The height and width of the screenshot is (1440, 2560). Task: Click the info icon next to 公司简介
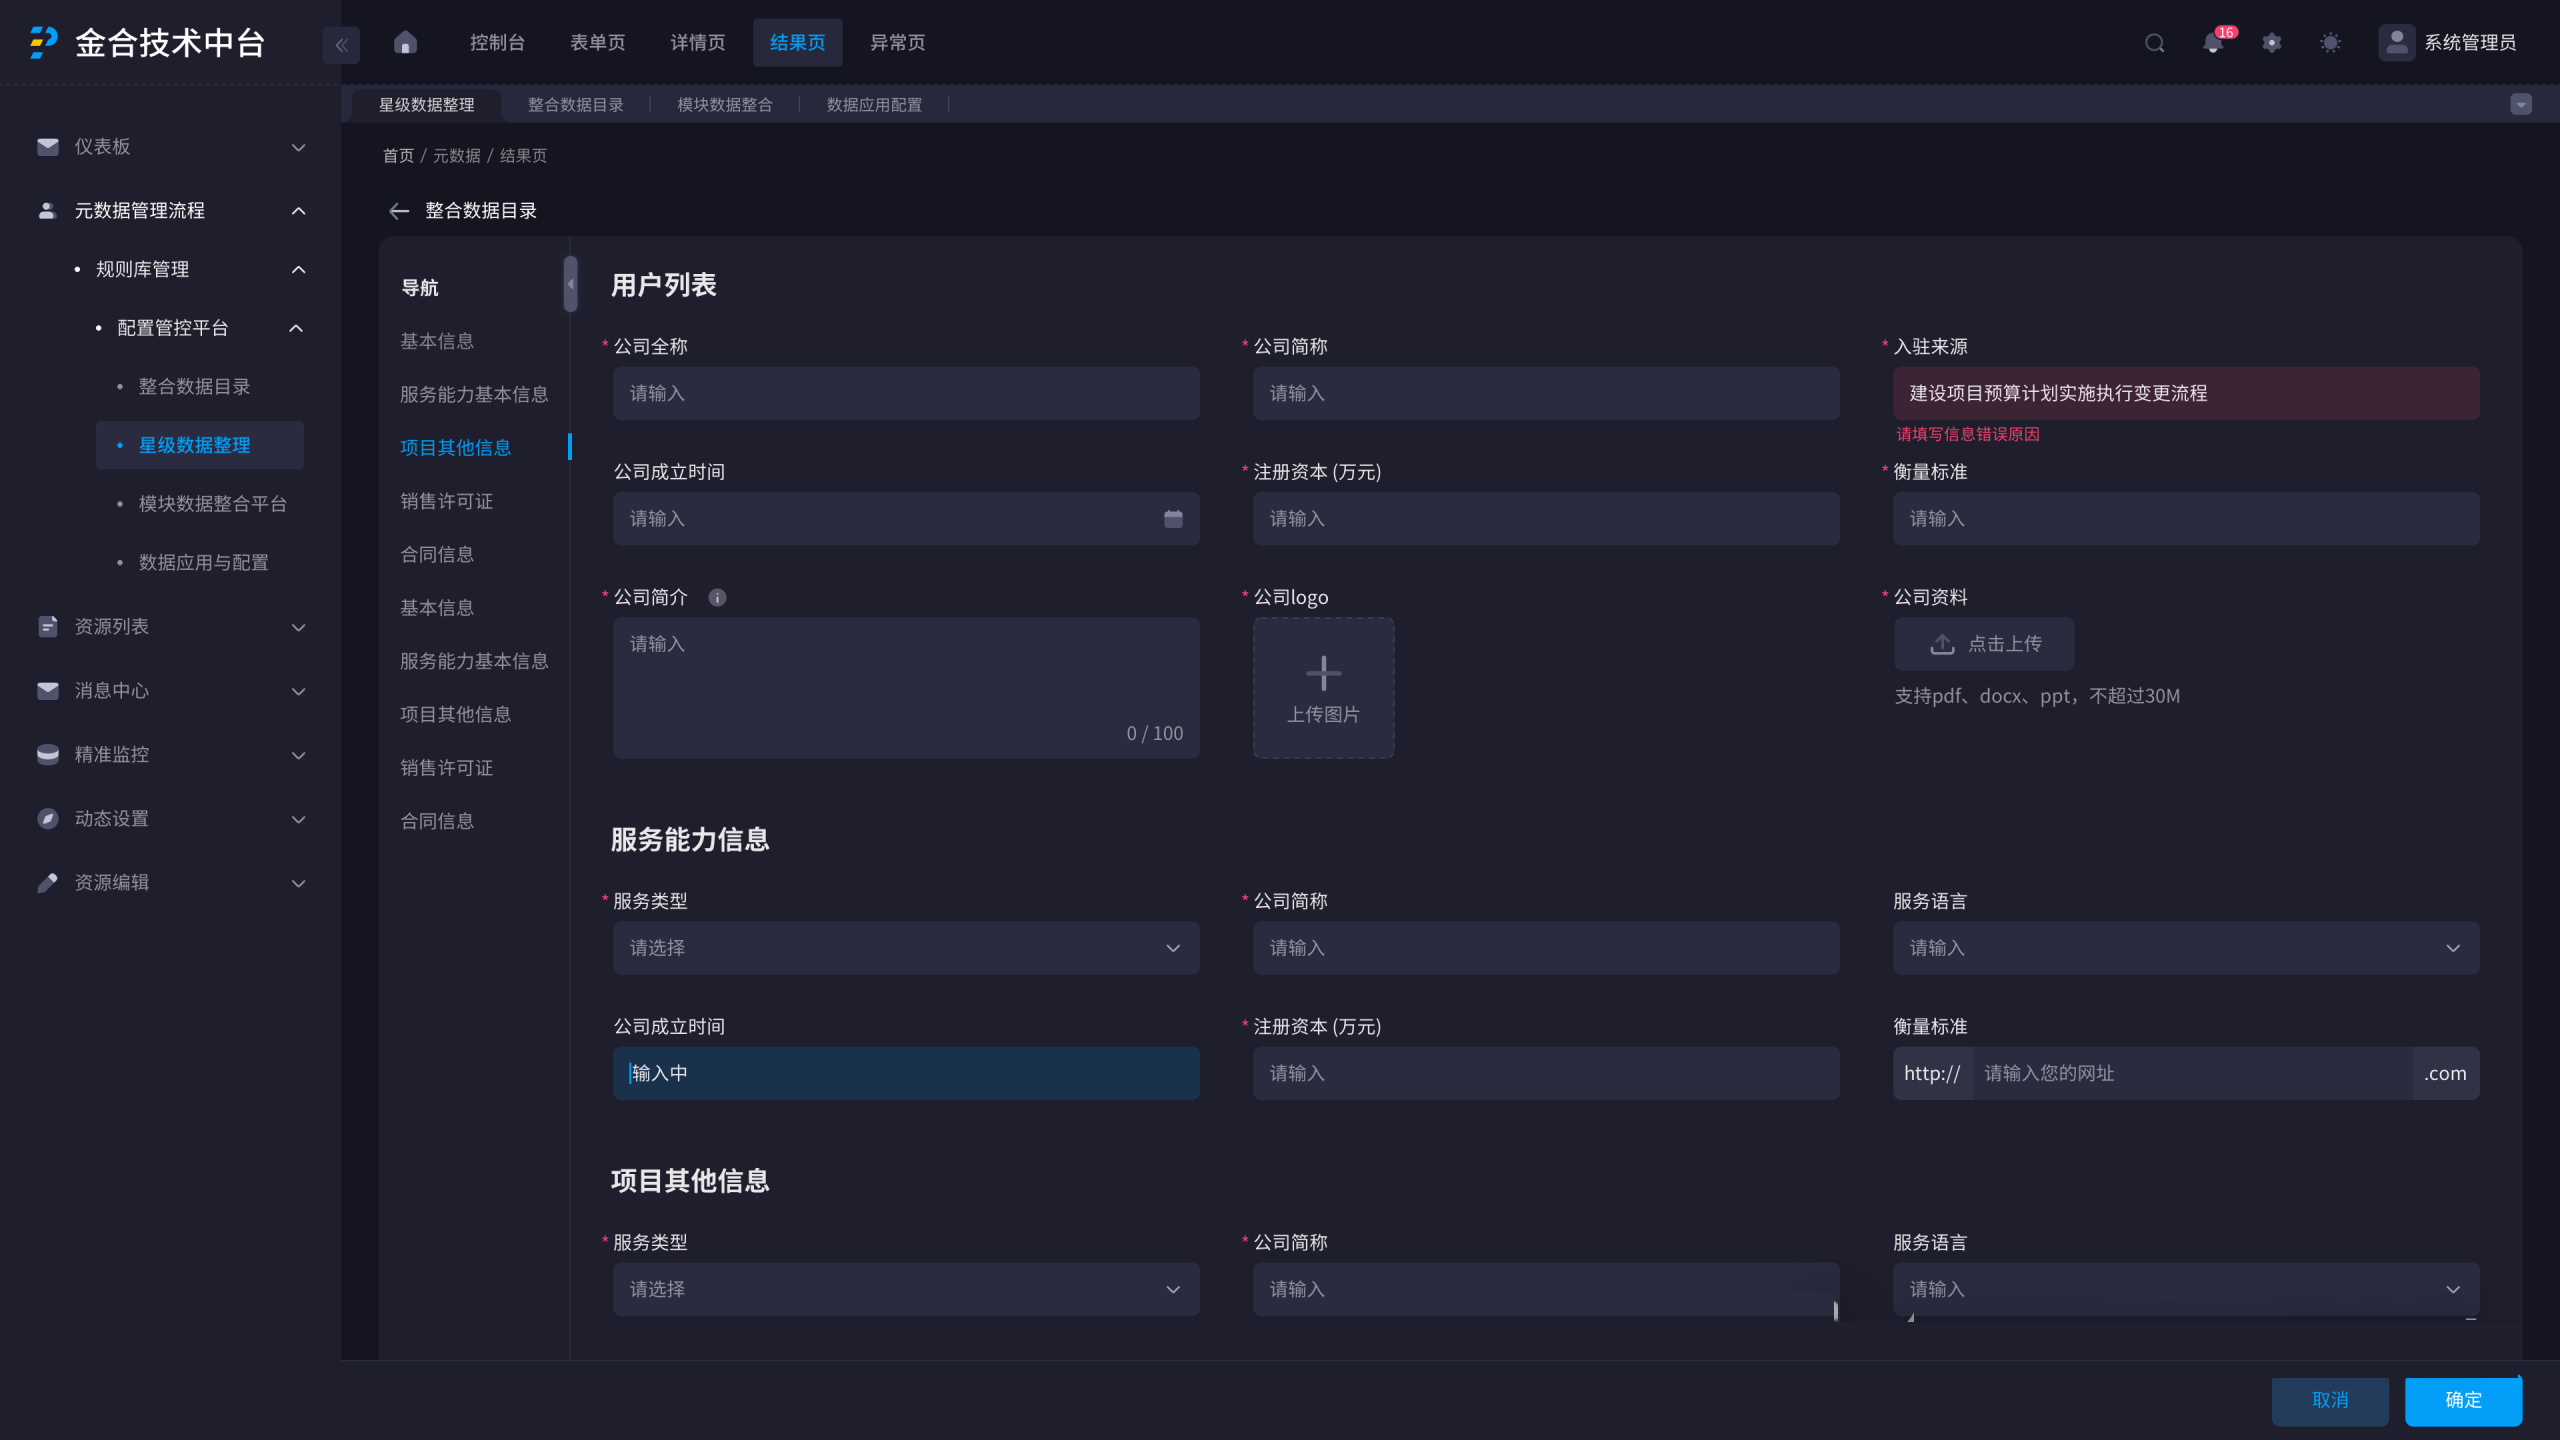coord(717,597)
